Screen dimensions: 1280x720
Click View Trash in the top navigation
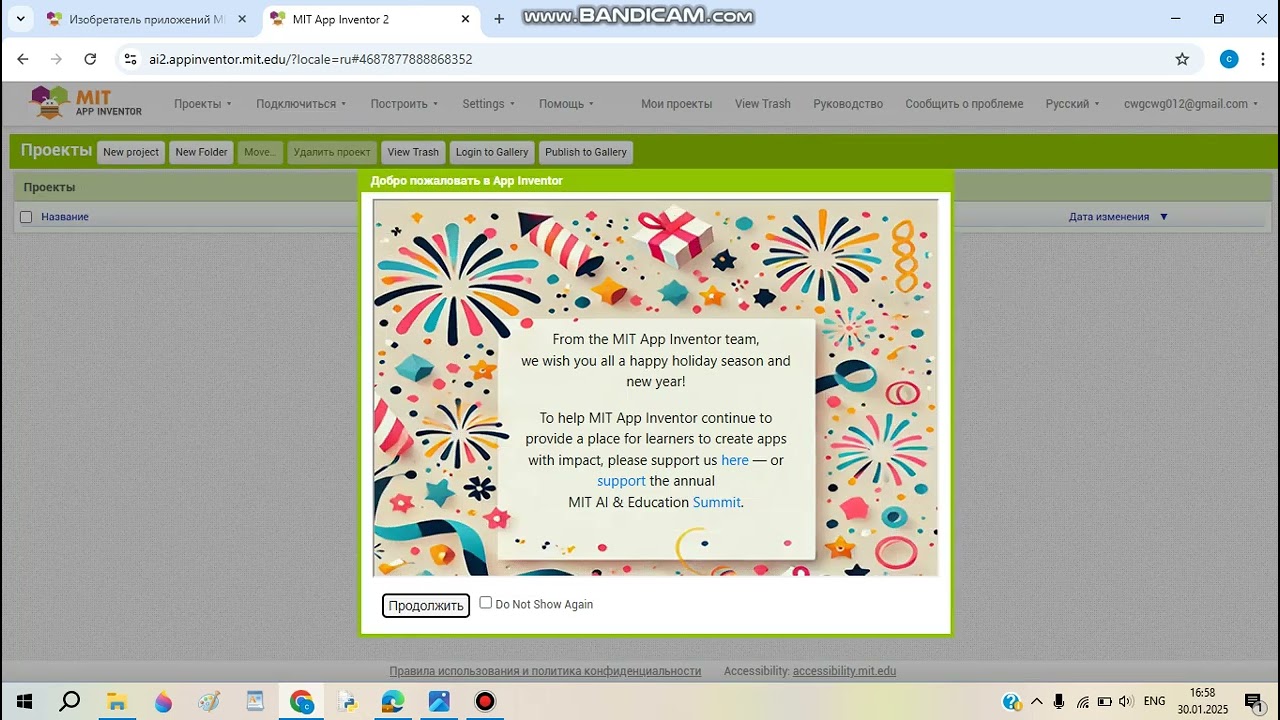(763, 104)
